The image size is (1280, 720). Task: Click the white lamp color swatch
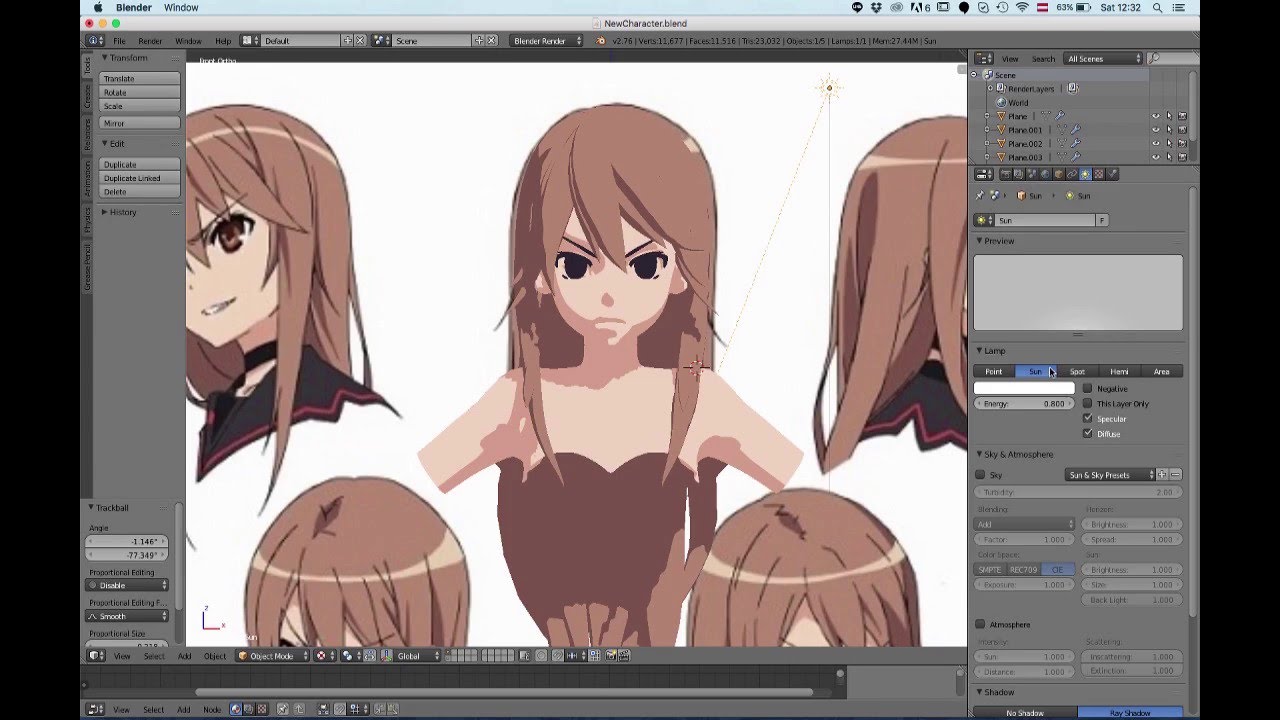(1024, 388)
